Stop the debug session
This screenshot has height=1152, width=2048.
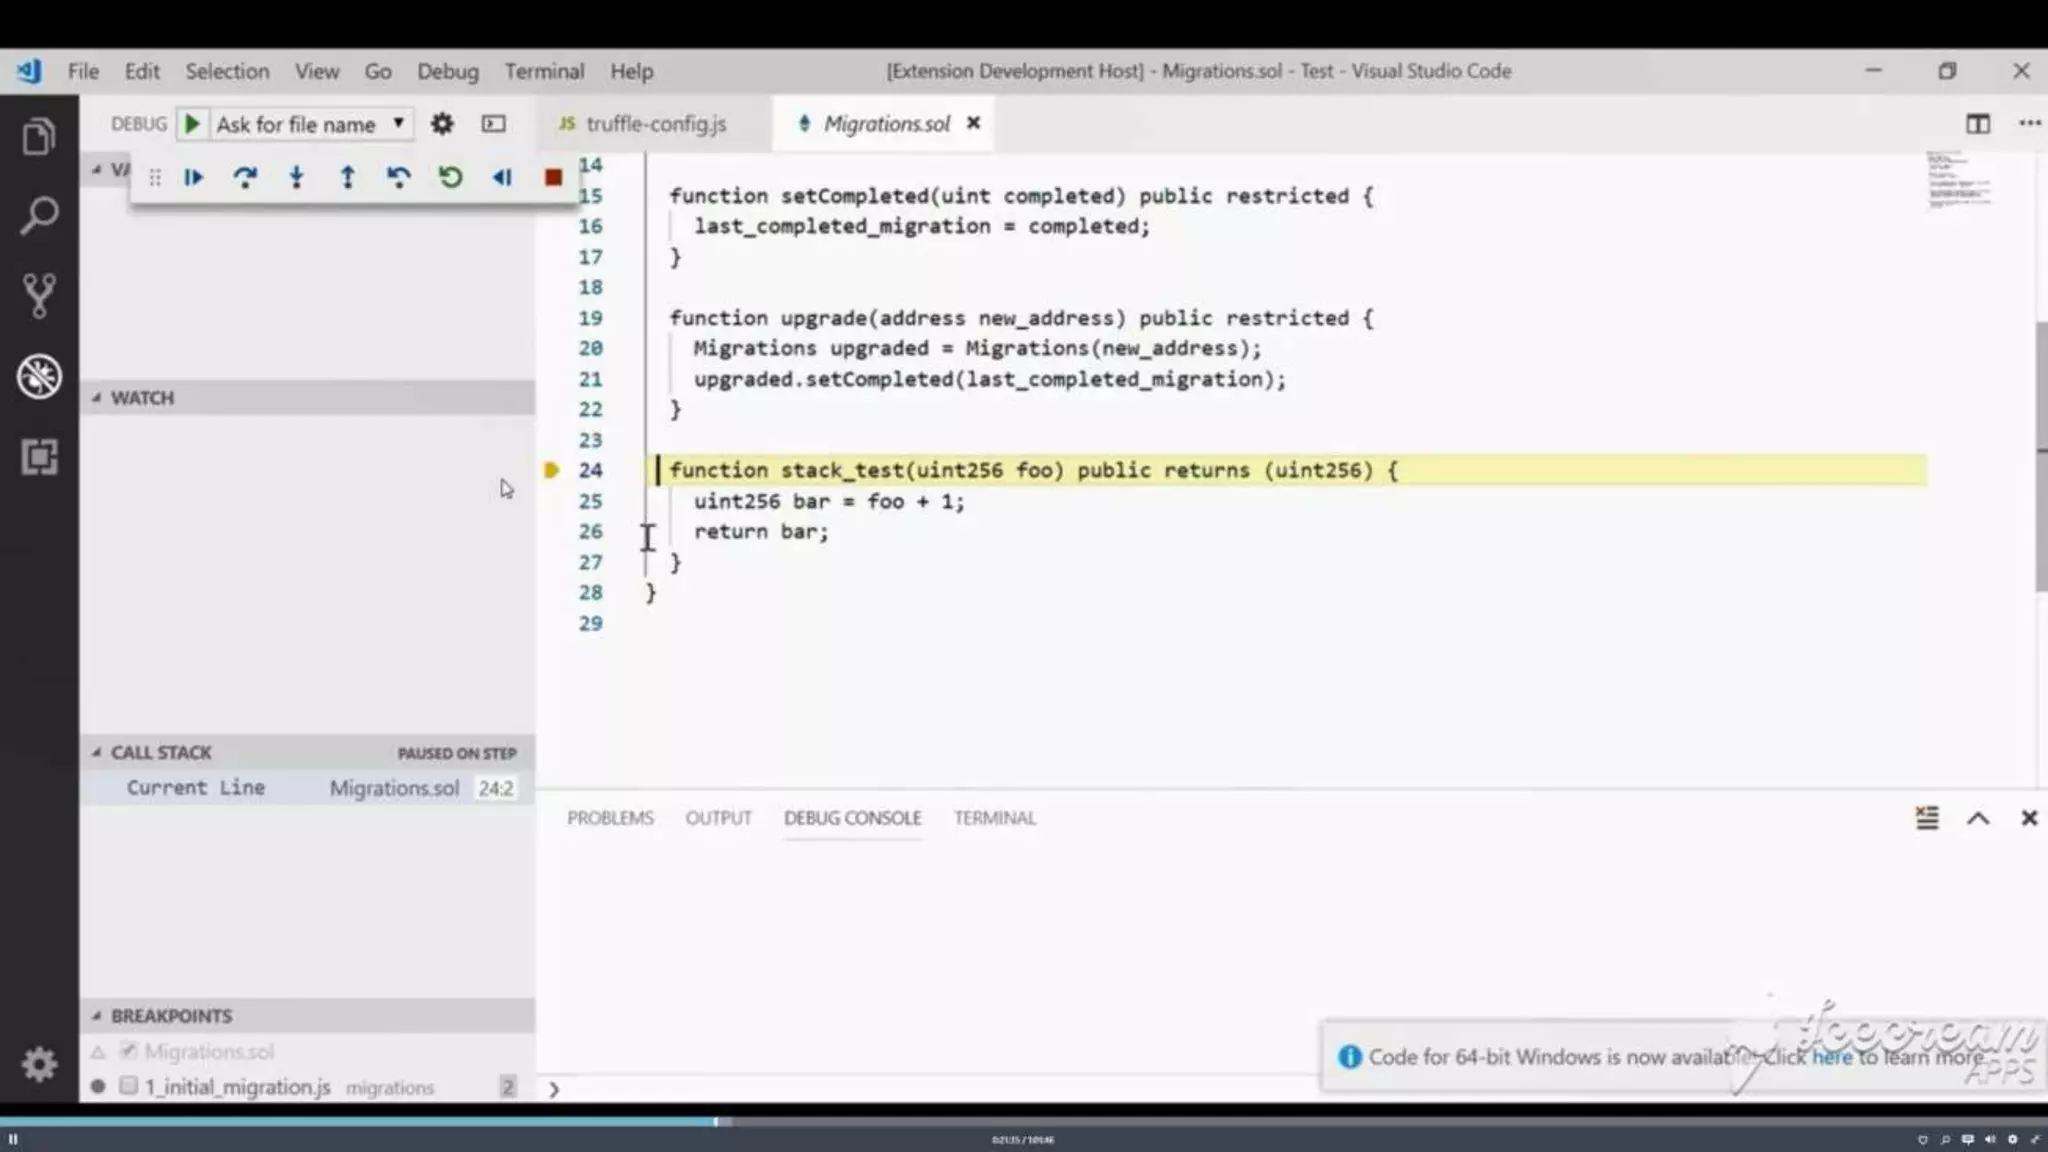click(553, 178)
